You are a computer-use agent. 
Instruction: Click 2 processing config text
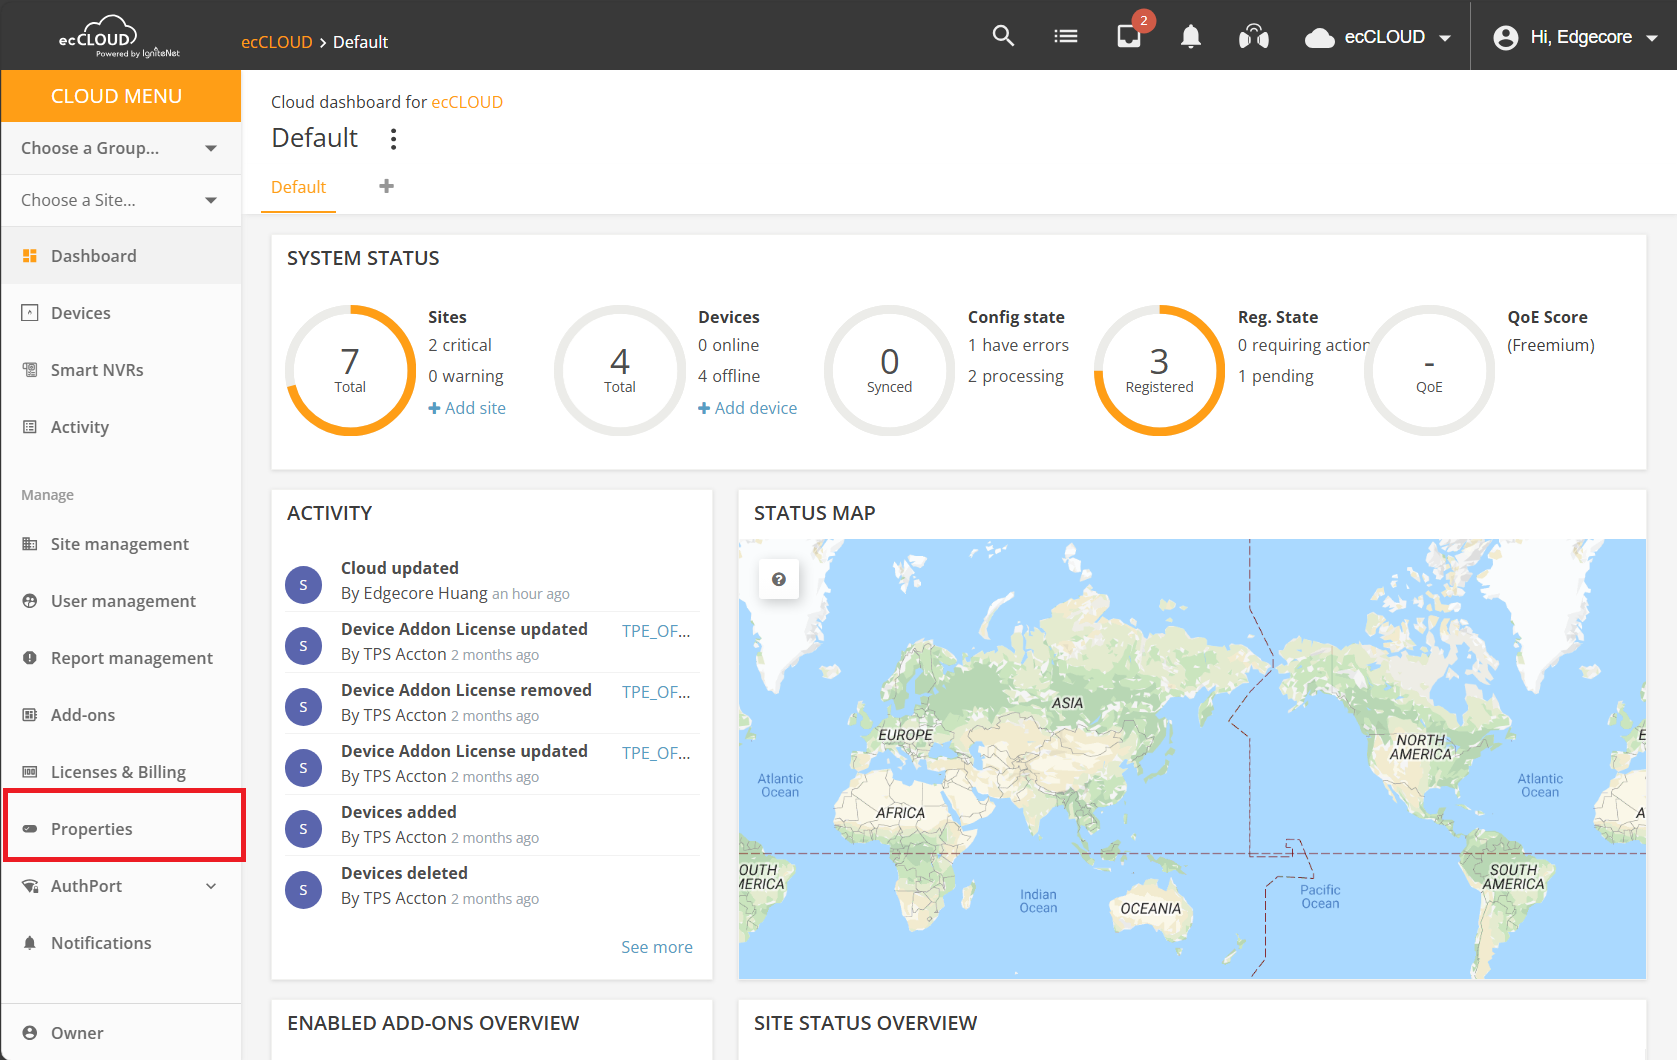pos(1016,376)
